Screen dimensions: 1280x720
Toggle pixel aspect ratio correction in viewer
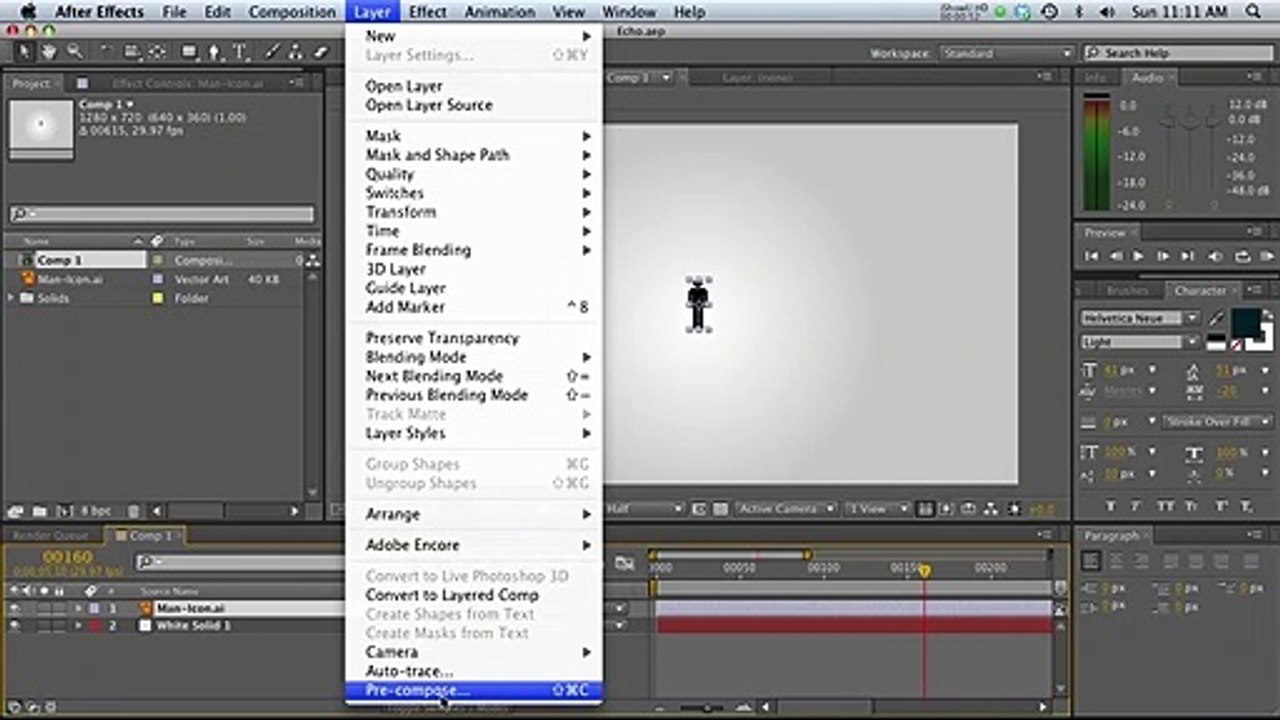pos(926,509)
